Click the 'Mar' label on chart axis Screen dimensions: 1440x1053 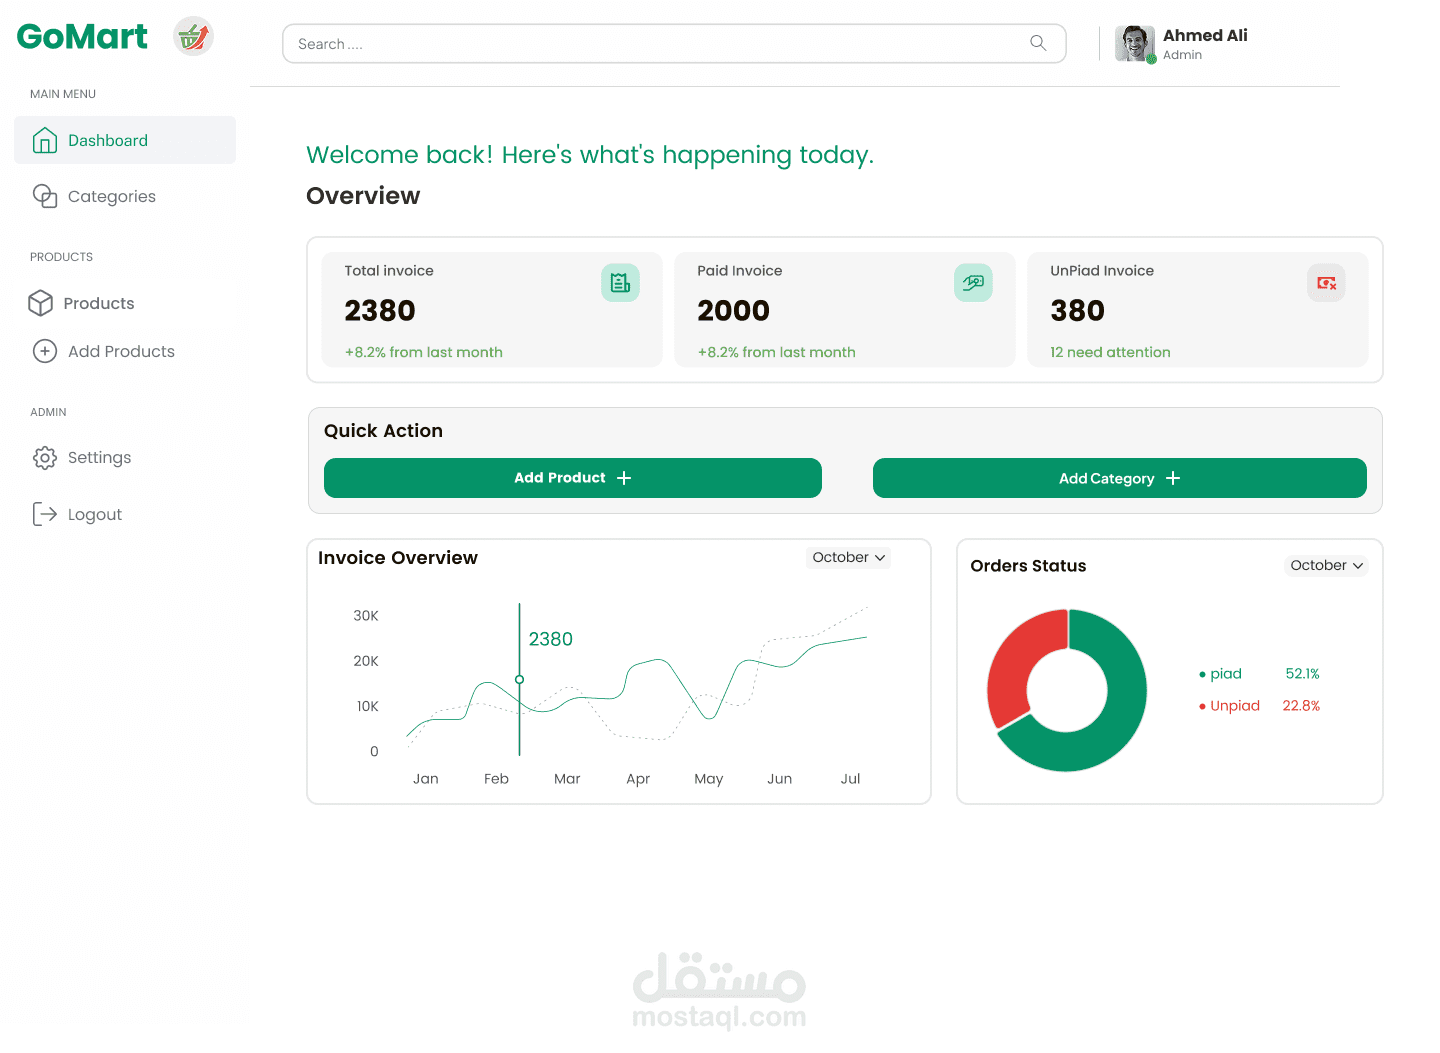567,779
